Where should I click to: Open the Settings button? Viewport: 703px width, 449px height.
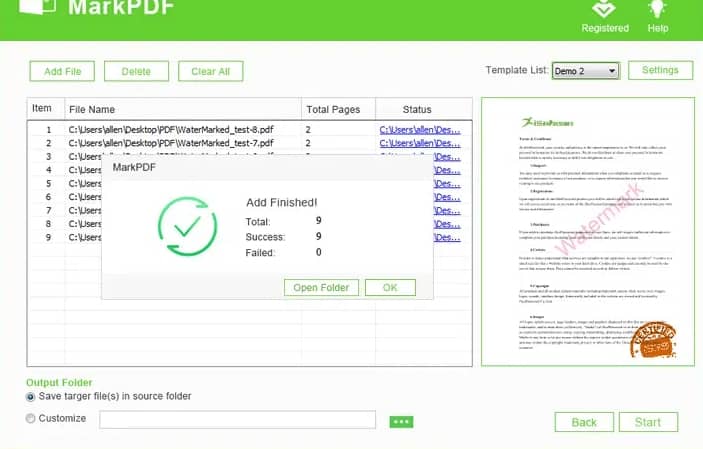pos(660,70)
